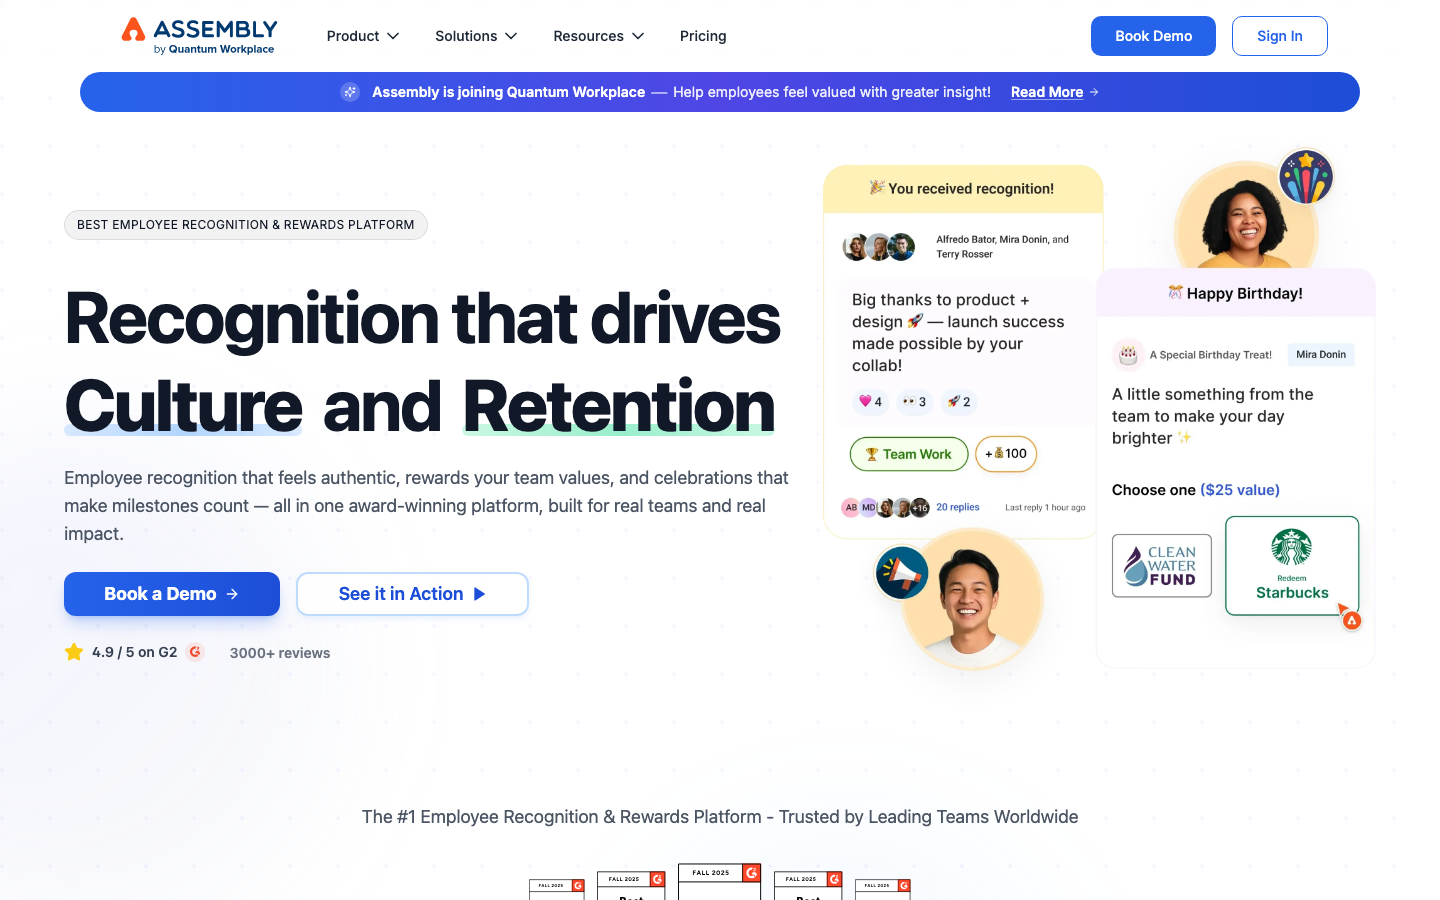The height and width of the screenshot is (900, 1440).
Task: Click the underlined word "Culture" in the headline
Action: (183, 406)
